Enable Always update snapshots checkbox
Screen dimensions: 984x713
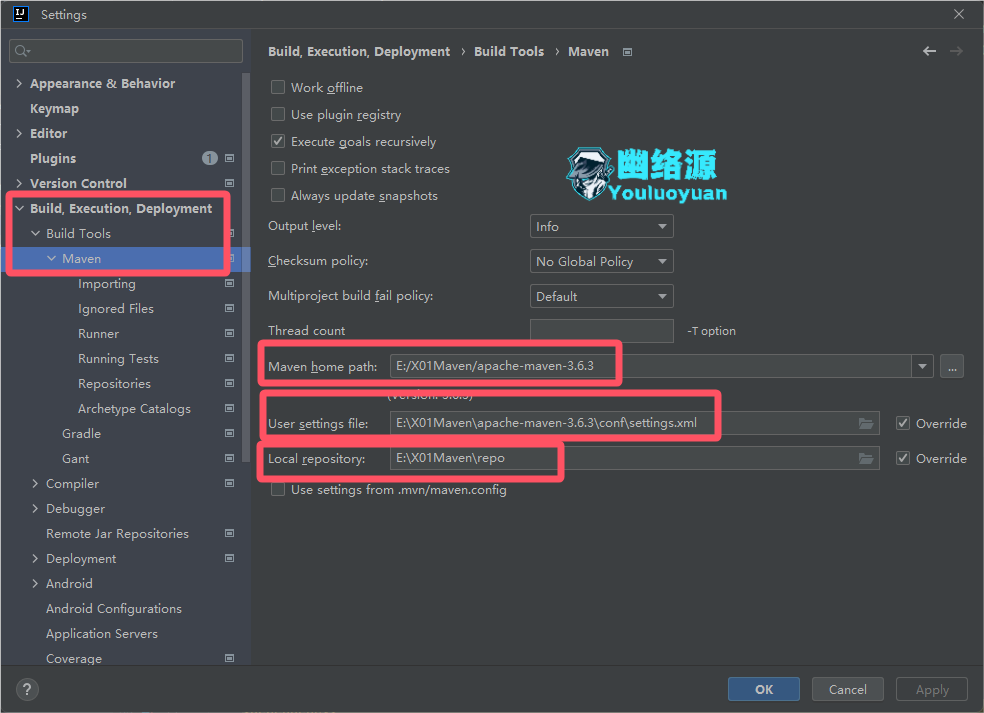(x=277, y=195)
